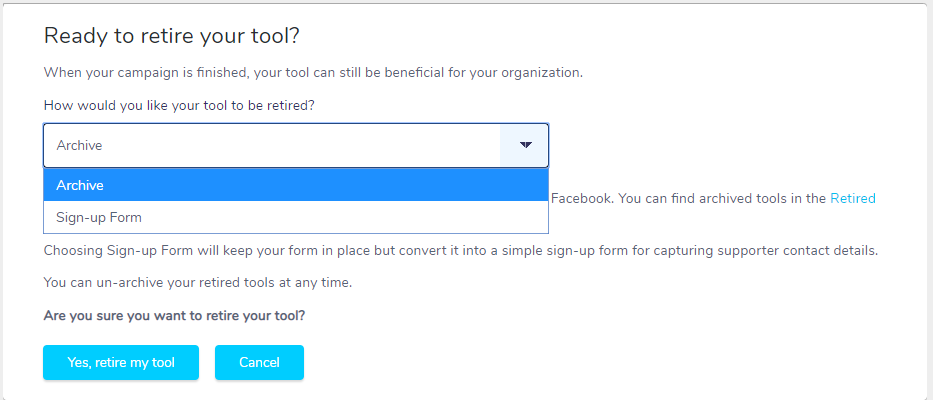Follow the Retired link
The height and width of the screenshot is (400, 933).
coord(853,198)
